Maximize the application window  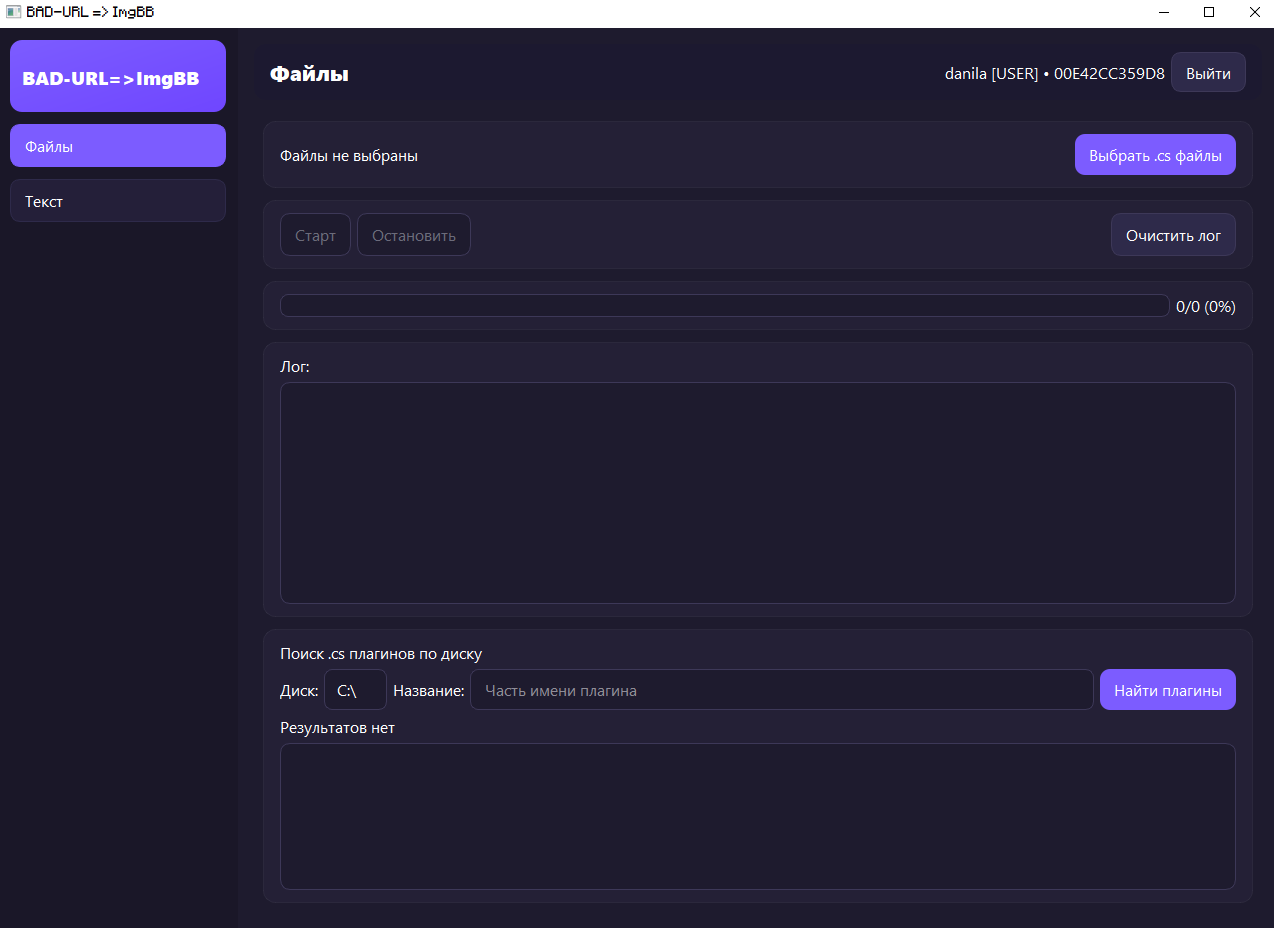[x=1209, y=12]
